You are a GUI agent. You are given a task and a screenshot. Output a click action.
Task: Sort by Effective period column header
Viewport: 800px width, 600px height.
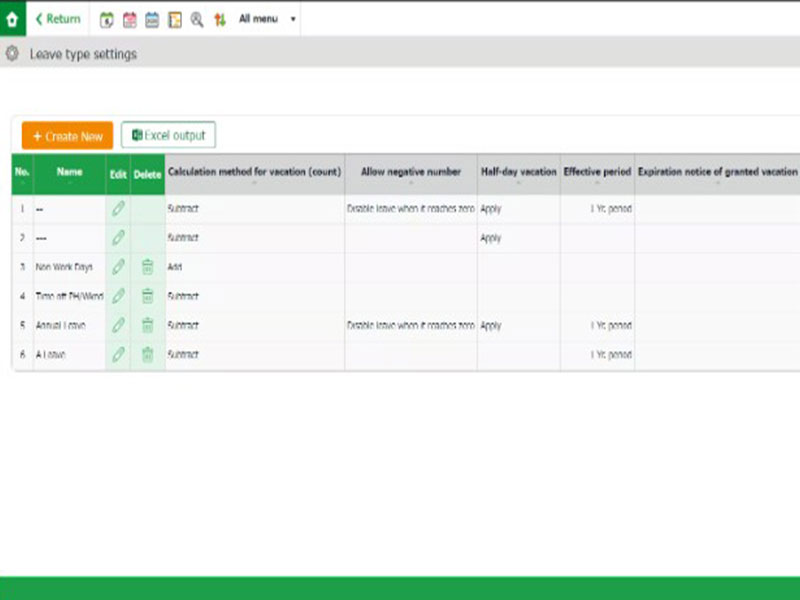(x=597, y=173)
